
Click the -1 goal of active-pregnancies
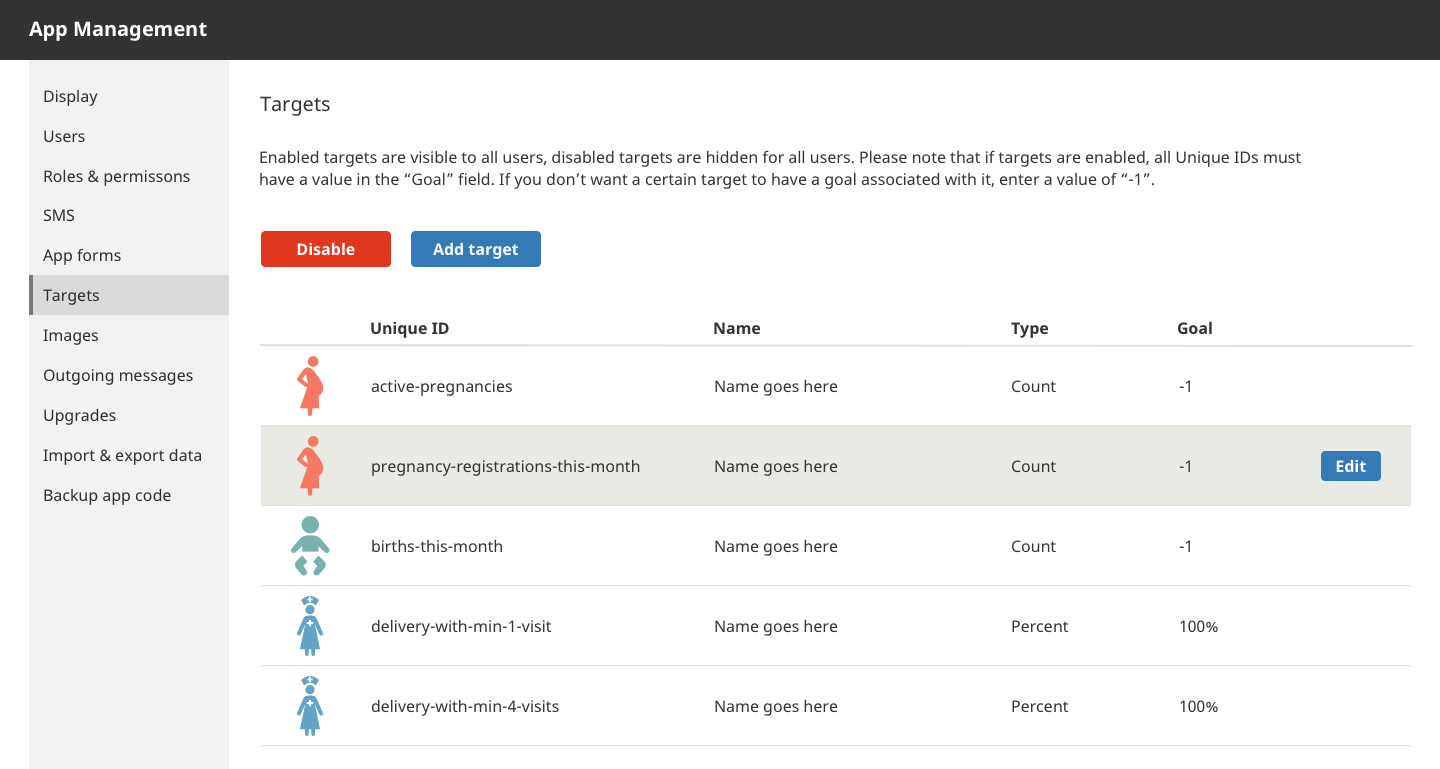pyautogui.click(x=1185, y=386)
